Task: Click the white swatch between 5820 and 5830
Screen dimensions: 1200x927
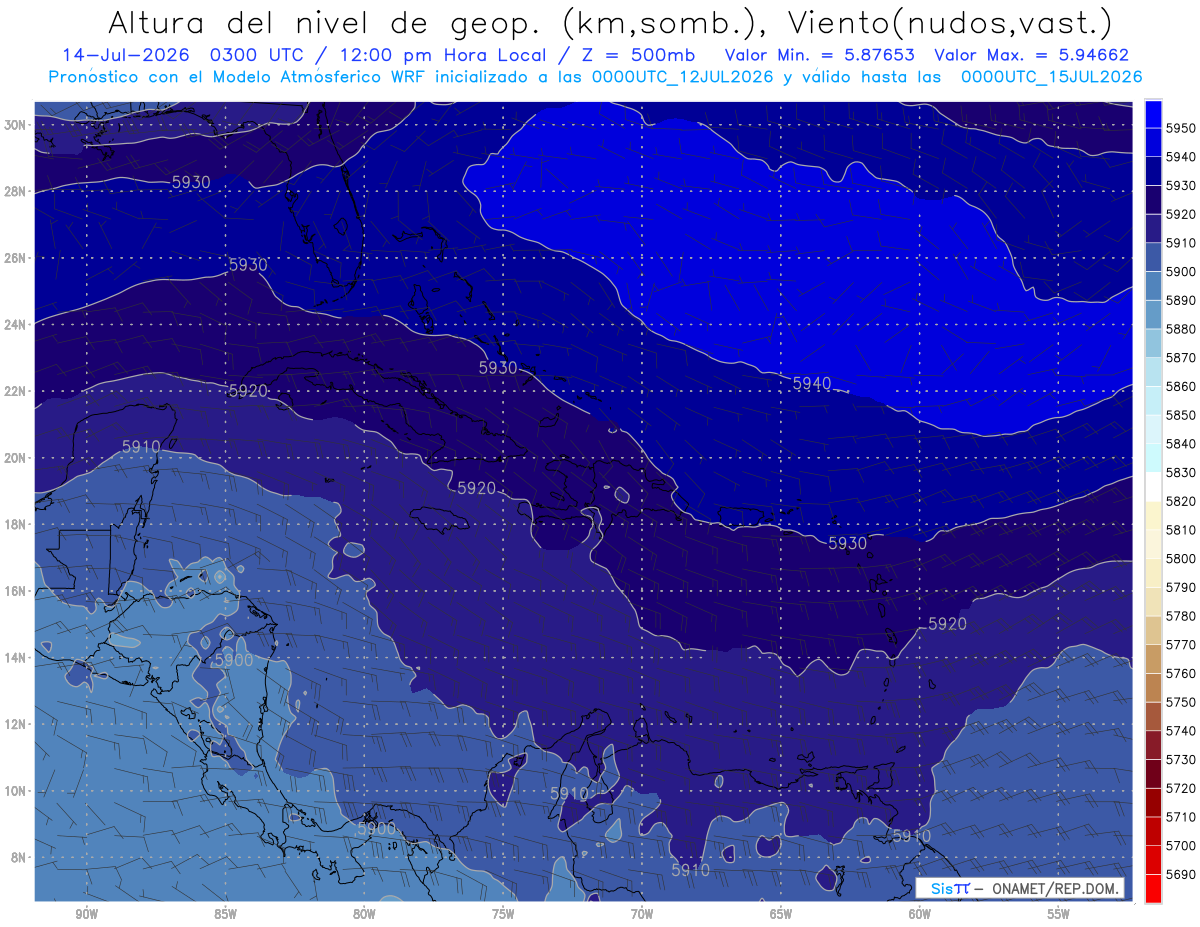Action: pyautogui.click(x=1153, y=487)
